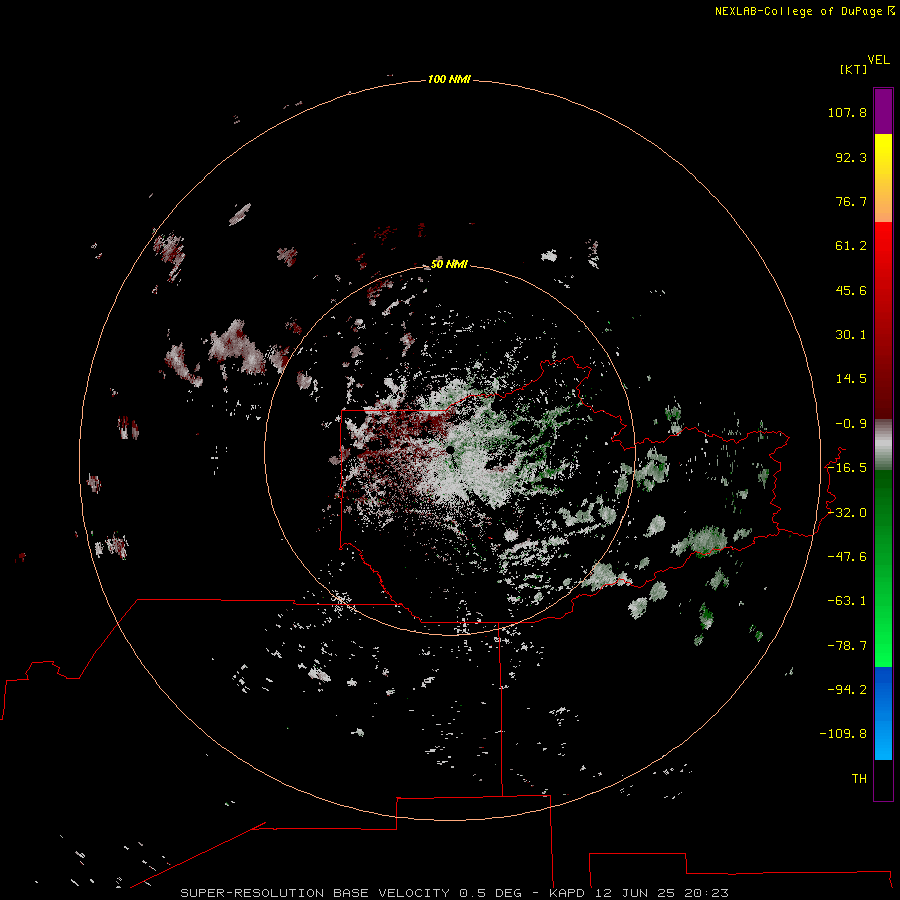The image size is (900, 900).
Task: Click the -78.7 velocity scale value
Action: pos(847,646)
